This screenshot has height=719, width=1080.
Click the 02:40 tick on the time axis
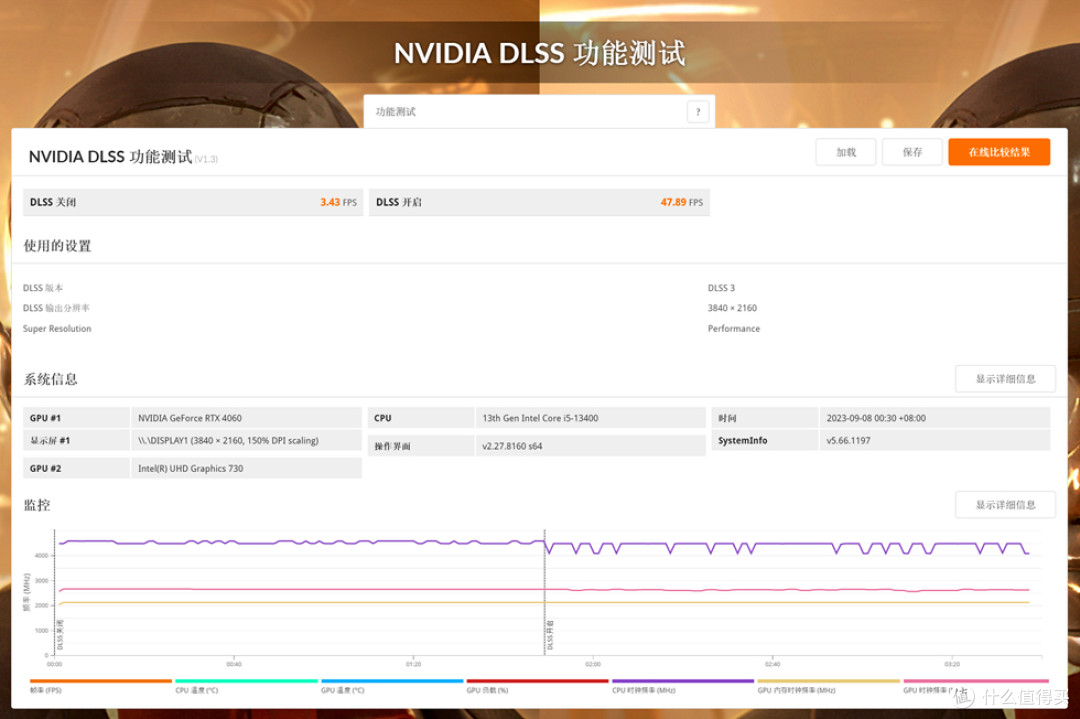point(772,664)
